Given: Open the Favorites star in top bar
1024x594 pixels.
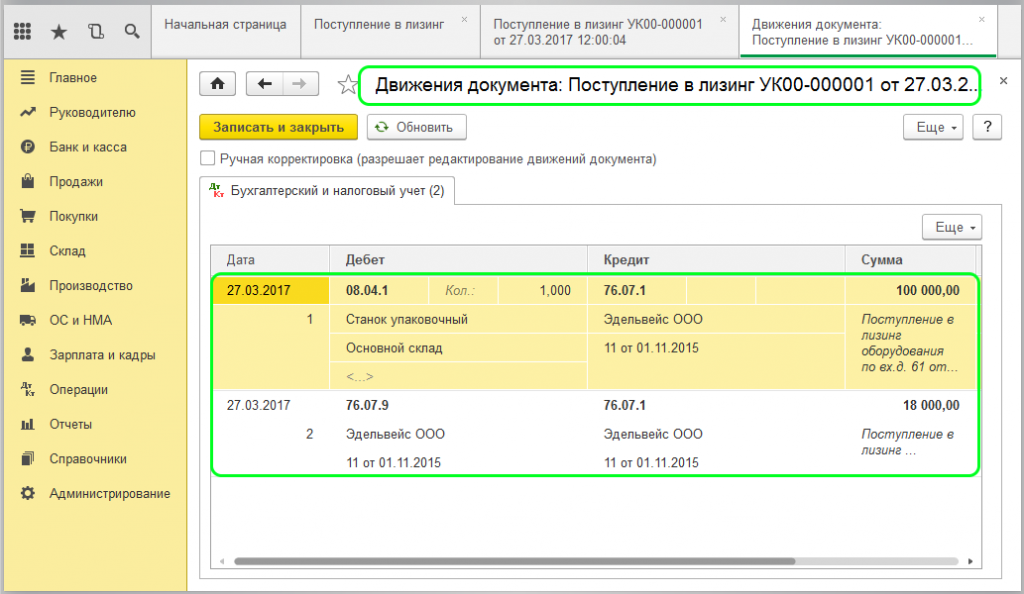Looking at the screenshot, I should (x=59, y=31).
